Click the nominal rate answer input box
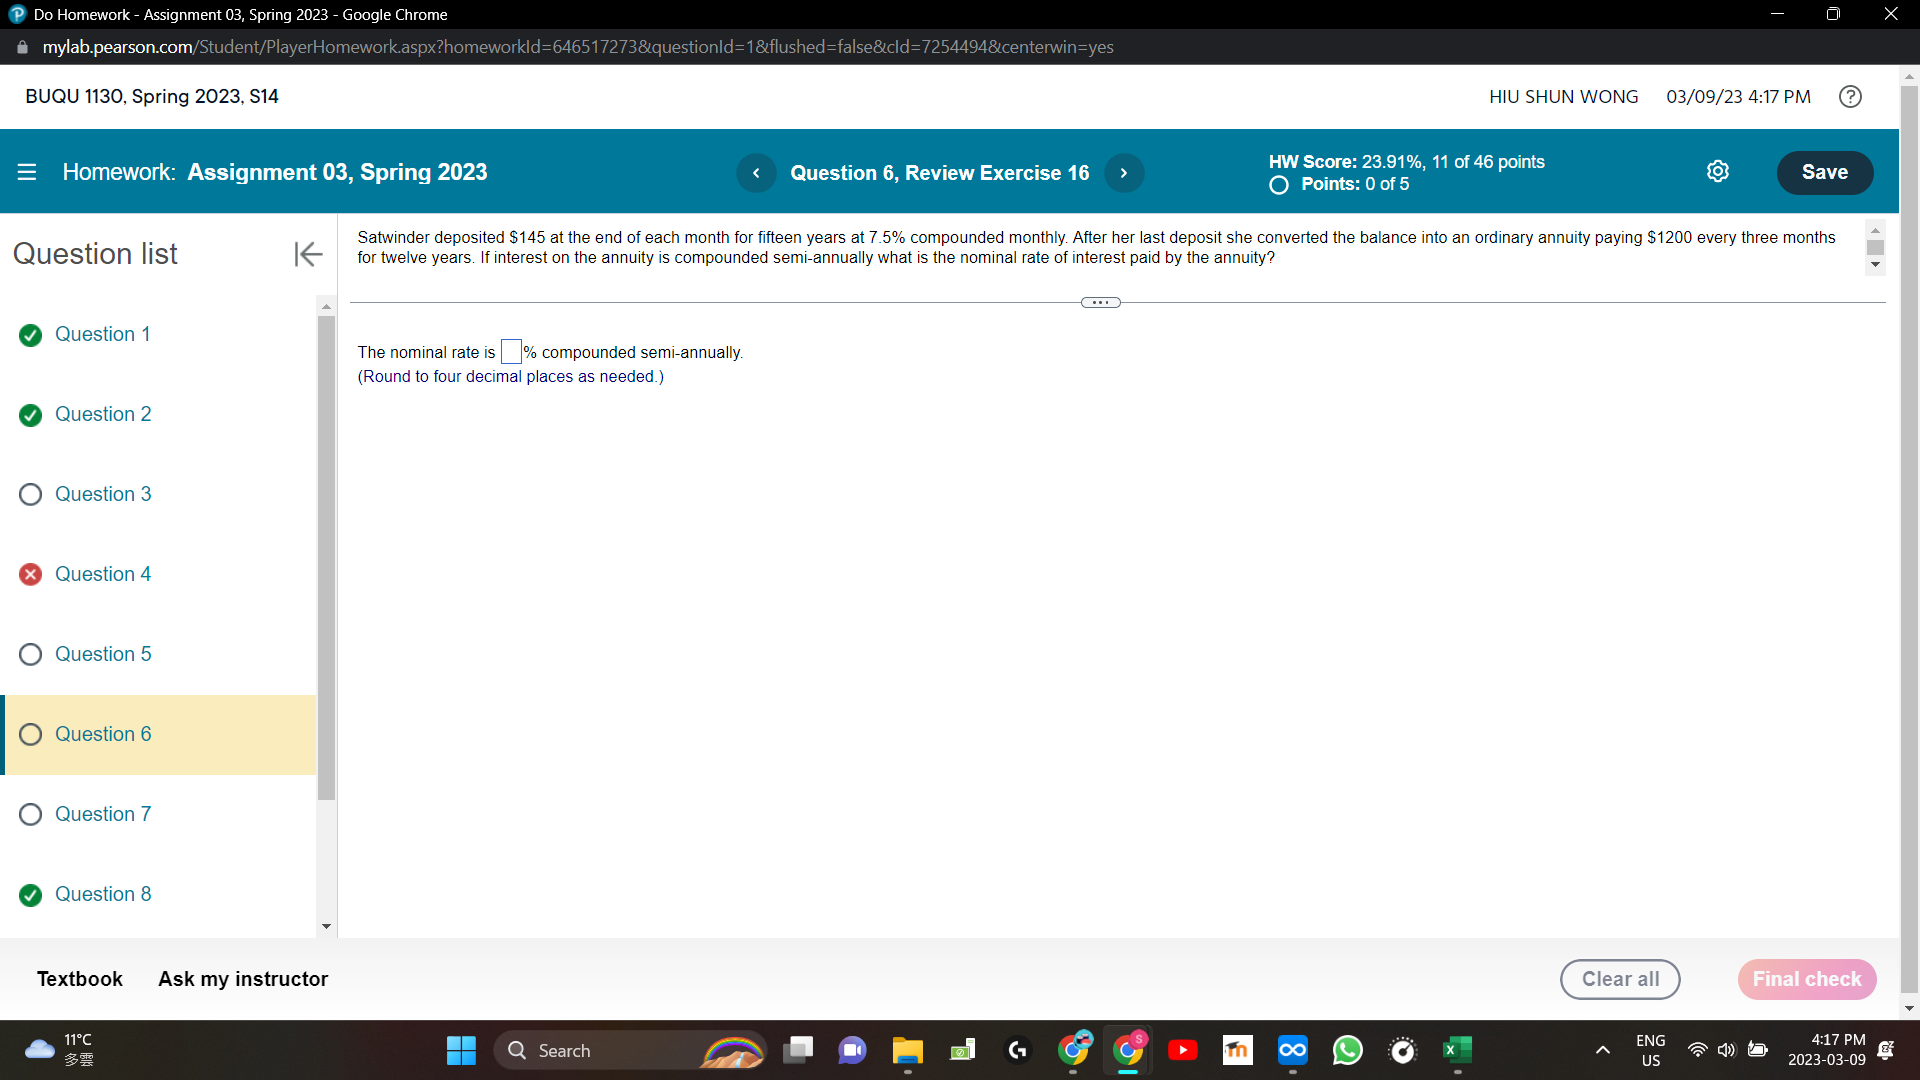This screenshot has width=1920, height=1080. point(510,351)
